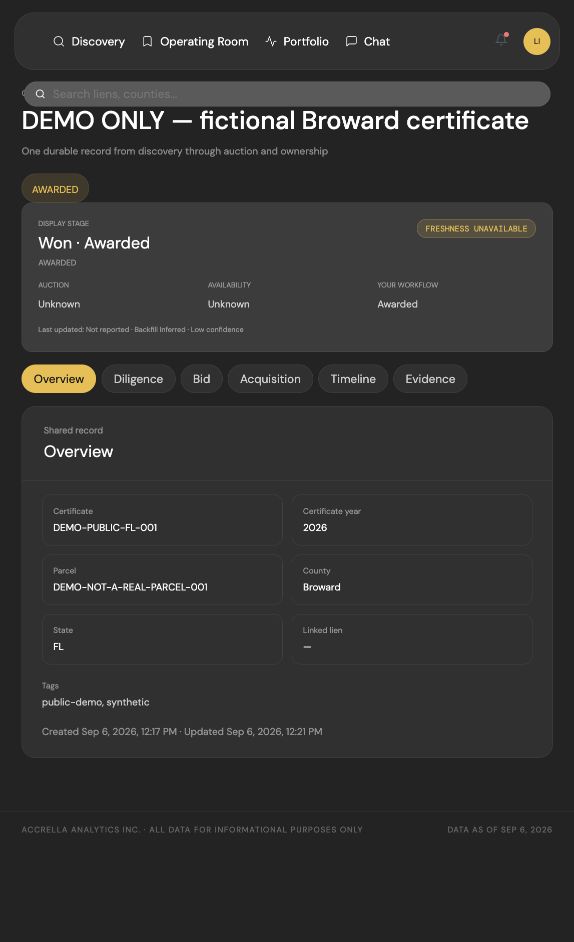The height and width of the screenshot is (942, 574).
Task: Click state value FL
Action: (58, 646)
